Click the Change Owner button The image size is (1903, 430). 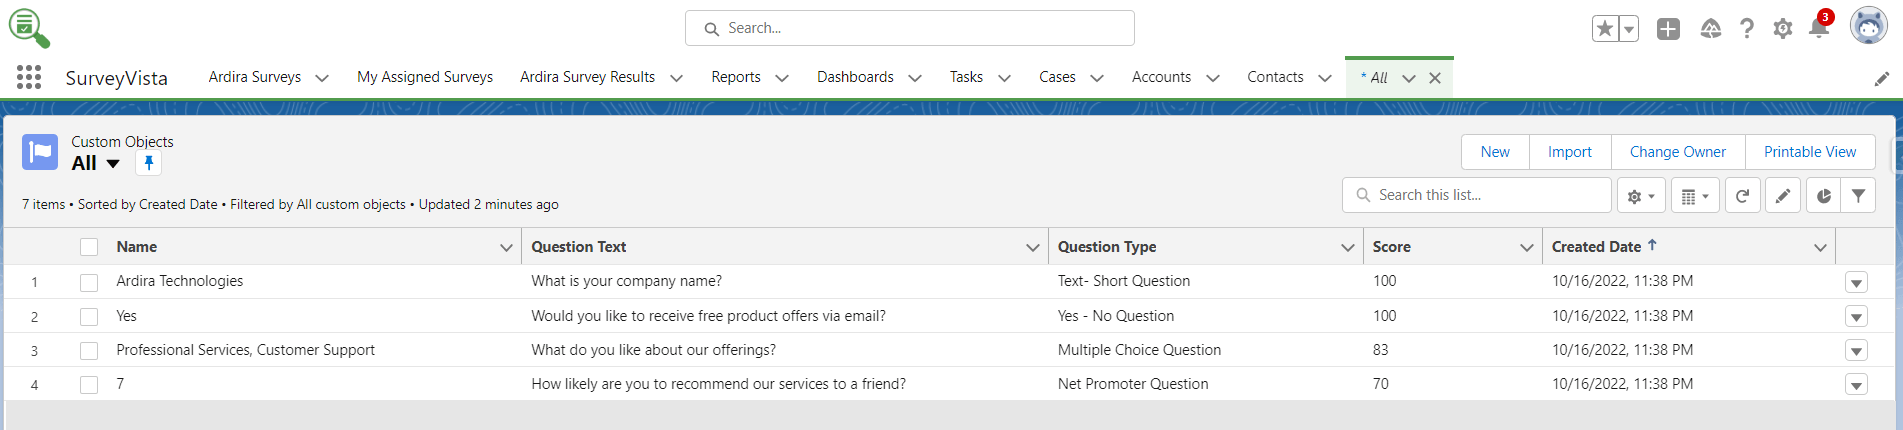point(1677,152)
